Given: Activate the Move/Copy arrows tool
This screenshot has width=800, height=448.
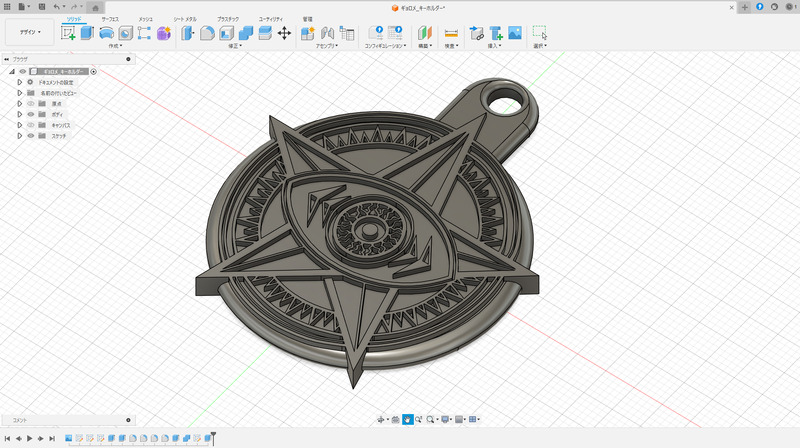Looking at the screenshot, I should tap(284, 33).
